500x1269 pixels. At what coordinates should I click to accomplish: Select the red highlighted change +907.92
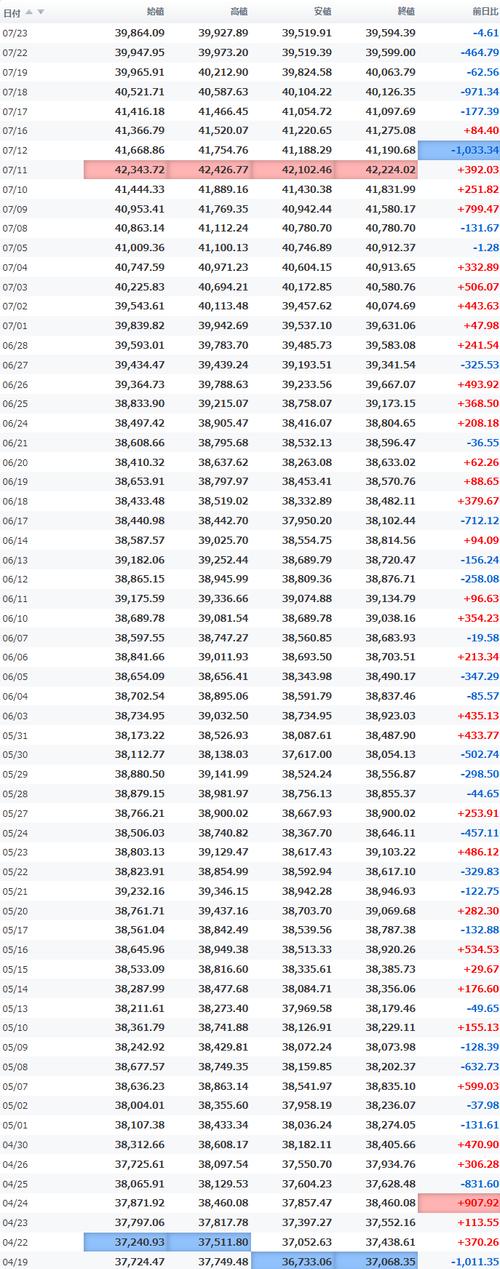(459, 1203)
